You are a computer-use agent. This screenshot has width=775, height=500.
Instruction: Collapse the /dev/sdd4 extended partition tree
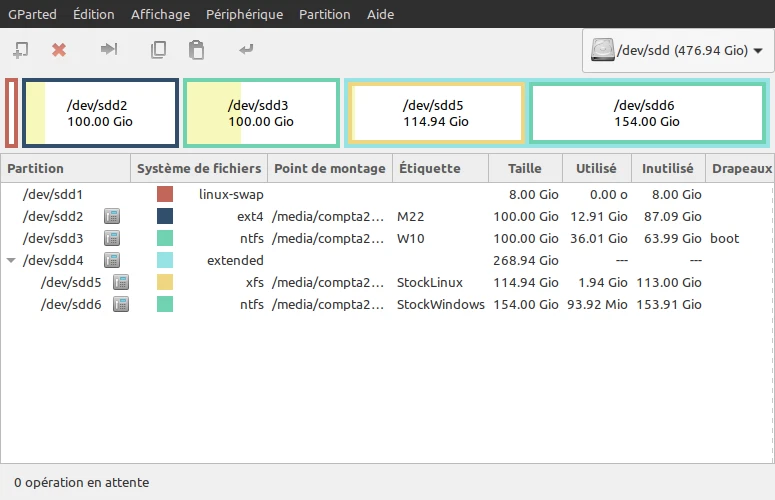(x=11, y=260)
